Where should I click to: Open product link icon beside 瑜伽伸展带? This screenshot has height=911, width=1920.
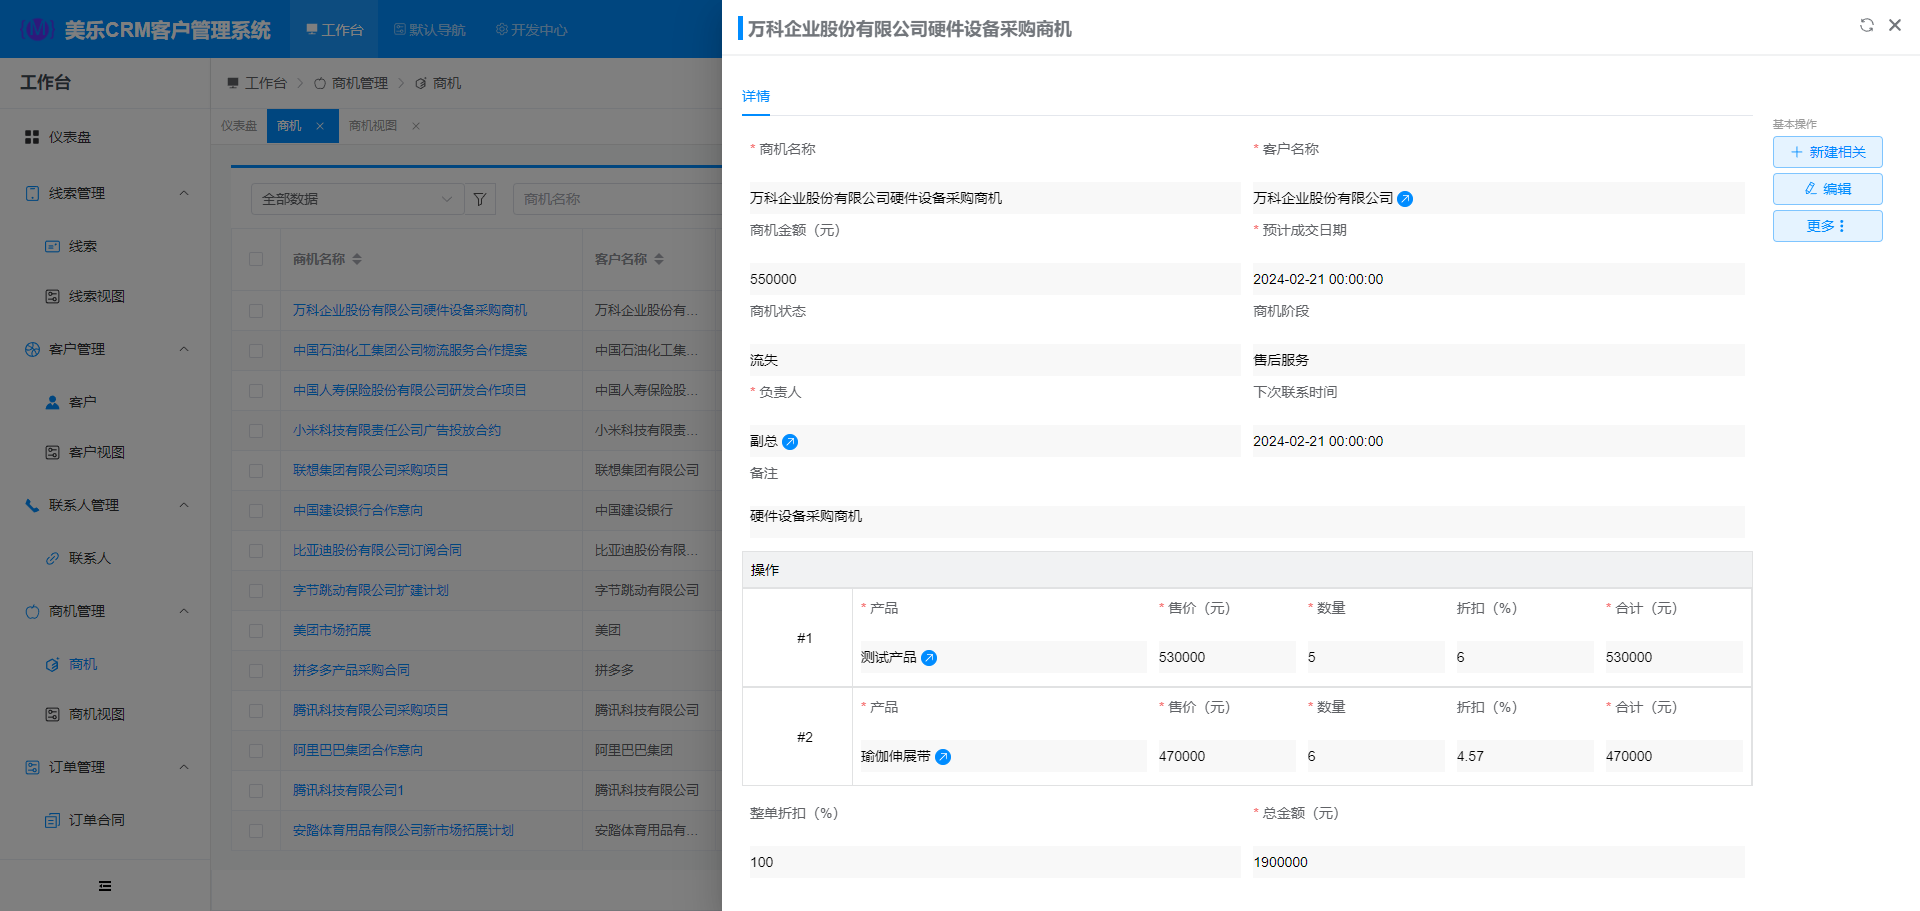tap(943, 757)
